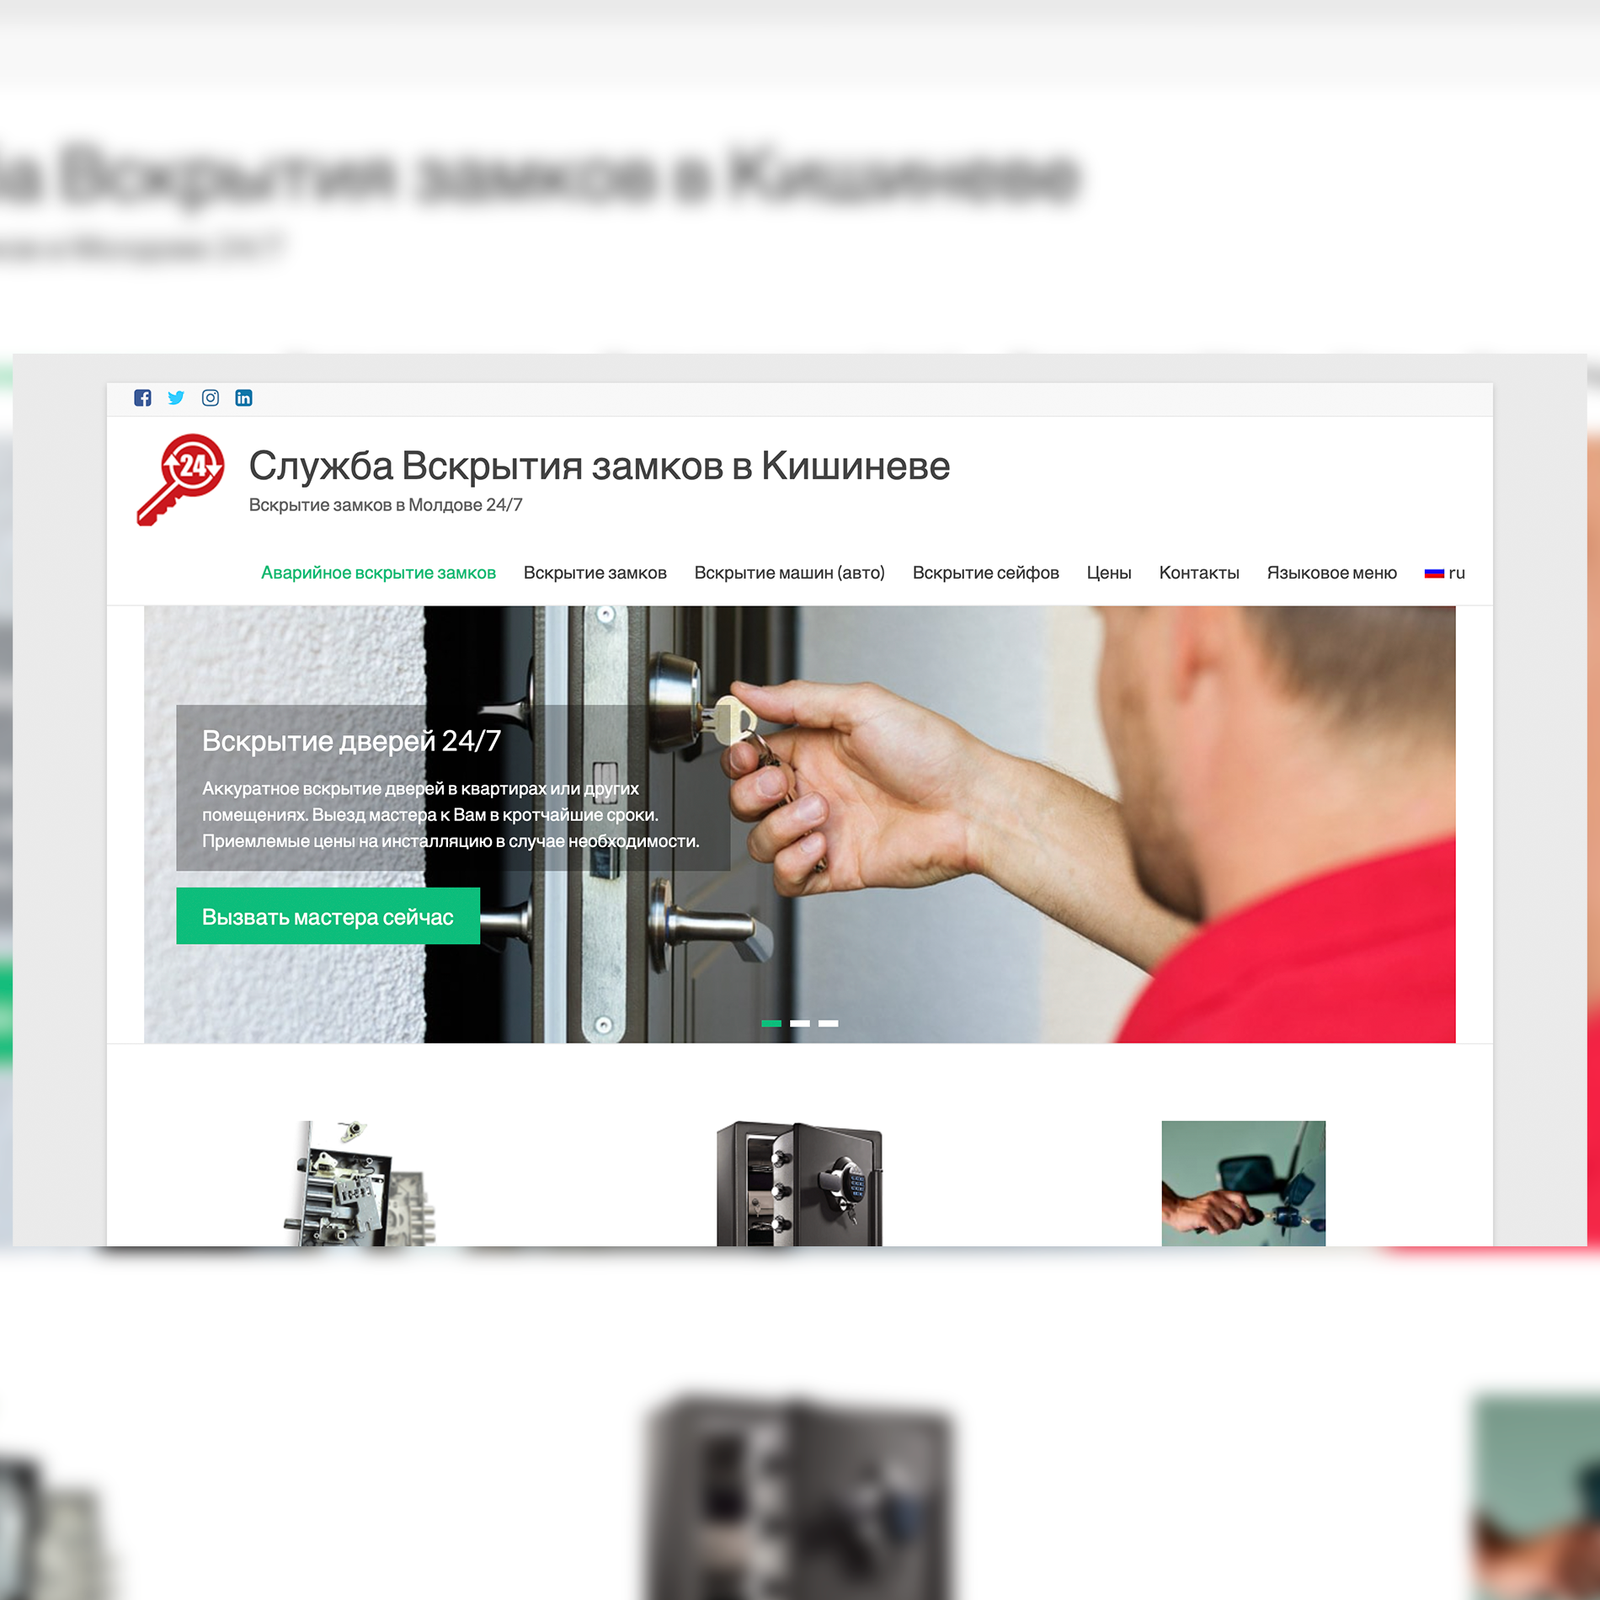
Task: Click the red 24 key logo
Action: [181, 479]
